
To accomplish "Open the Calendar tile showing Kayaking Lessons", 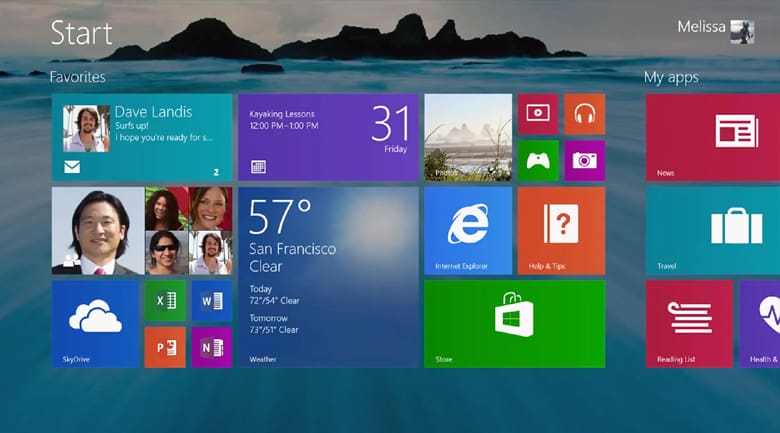I will click(328, 137).
